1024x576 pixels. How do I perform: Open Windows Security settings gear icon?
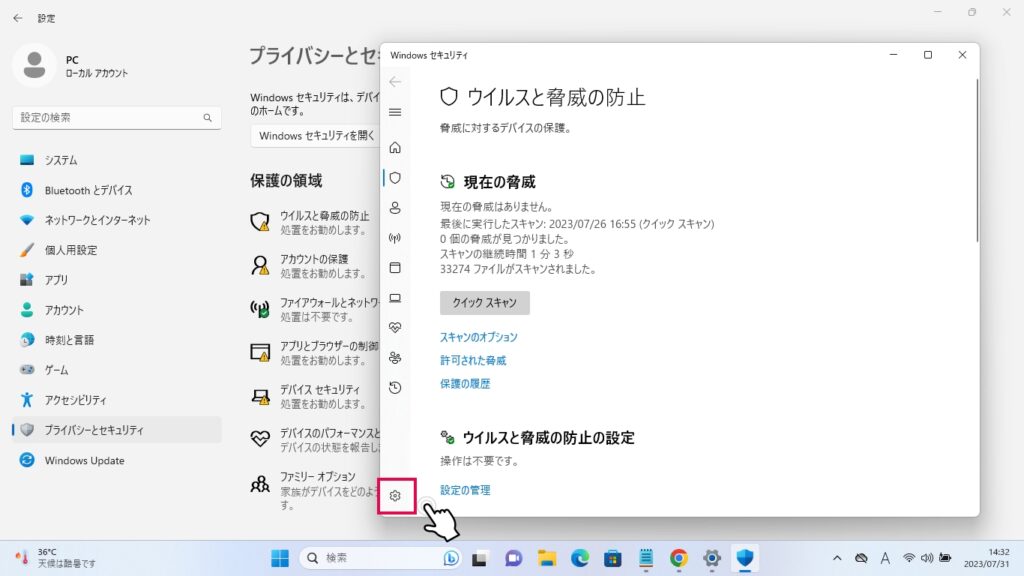396,496
